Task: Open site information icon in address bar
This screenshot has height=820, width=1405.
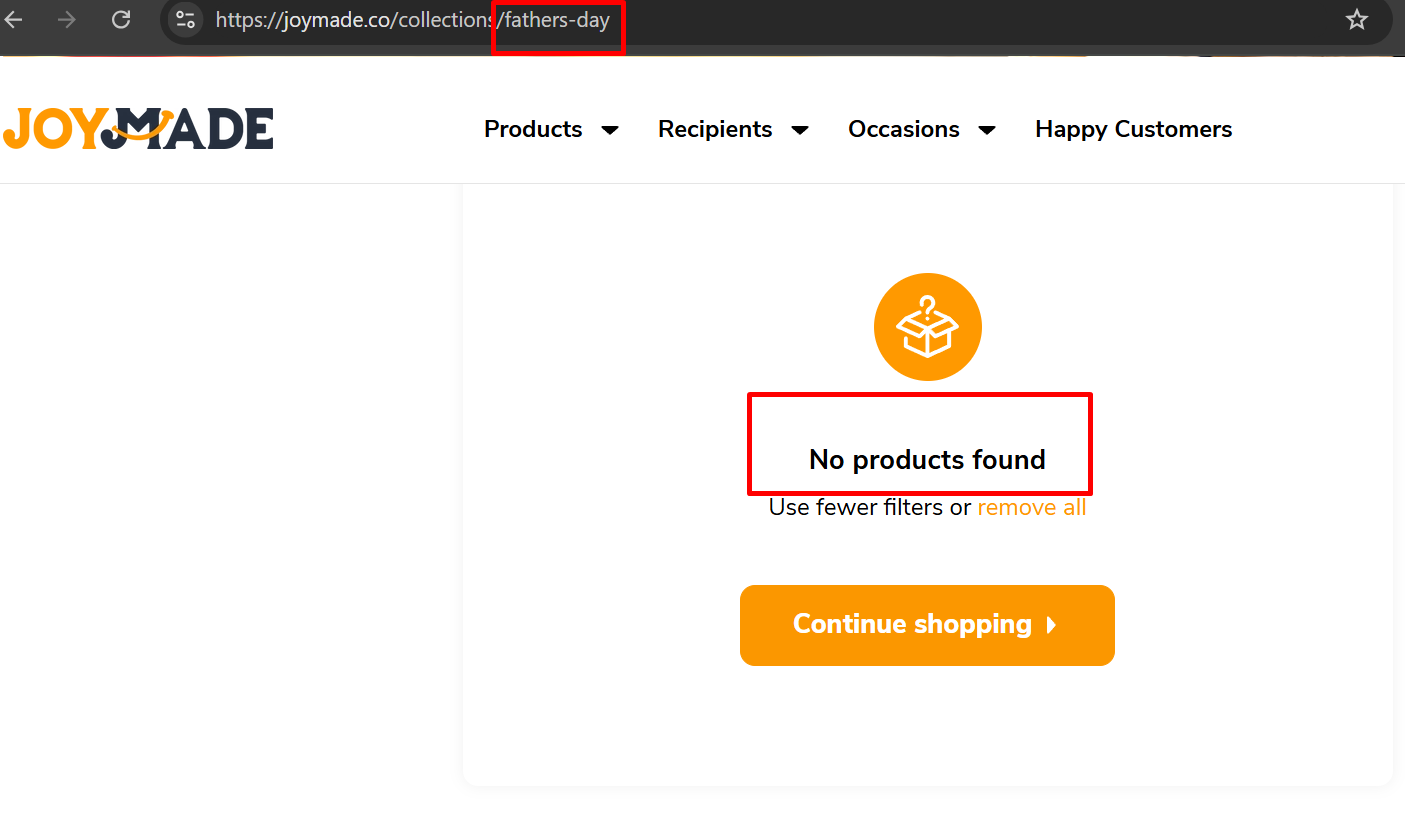Action: (x=185, y=19)
